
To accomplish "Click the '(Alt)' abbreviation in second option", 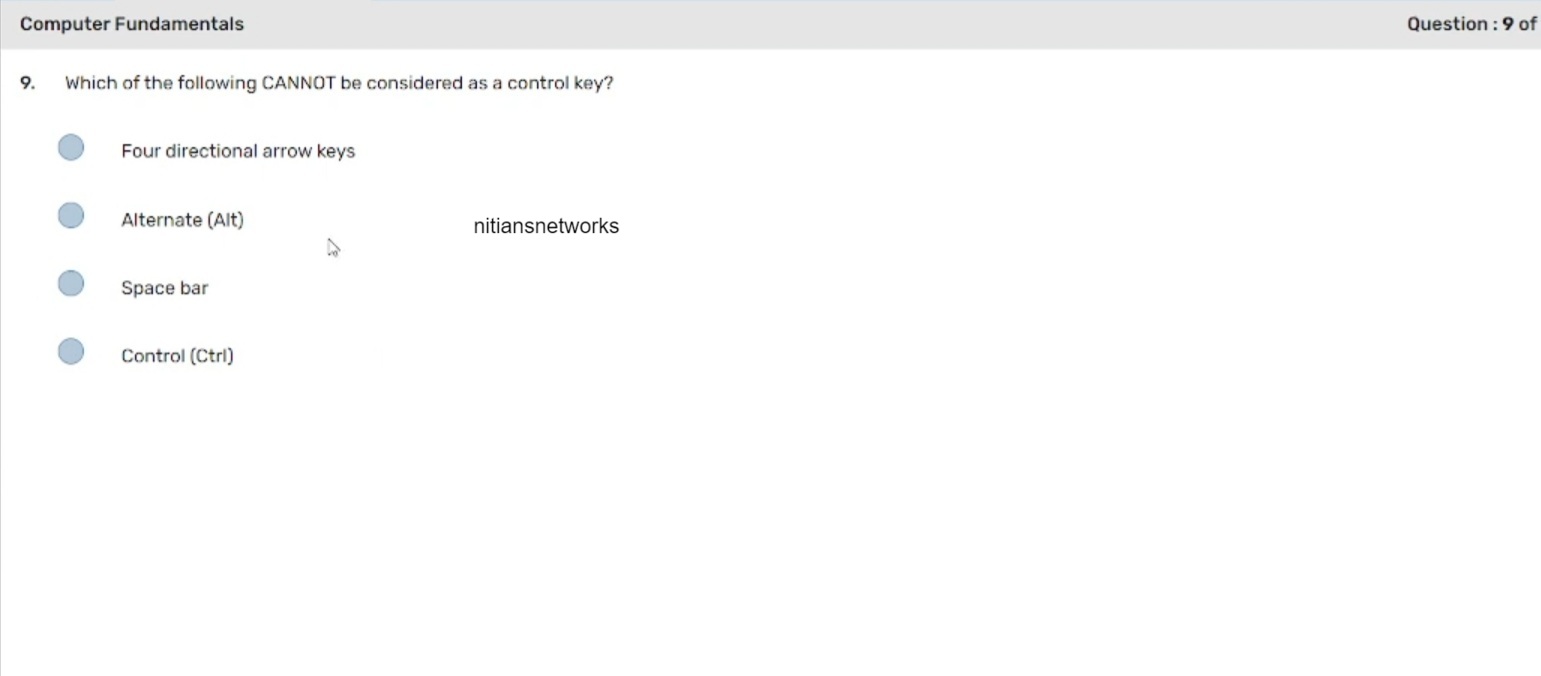I will coord(225,220).
